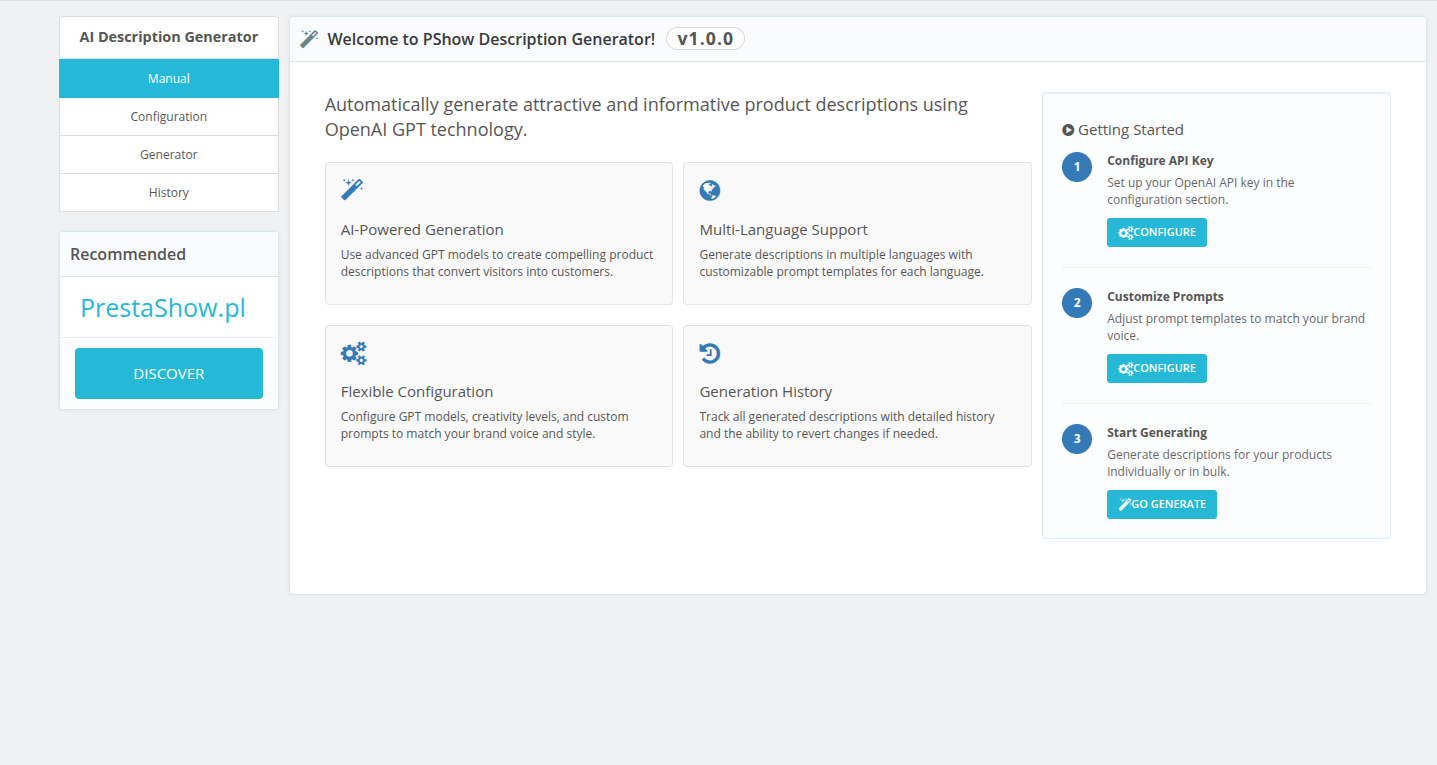Click step 3 number badge
Viewport: 1437px width, 765px height.
(1077, 439)
